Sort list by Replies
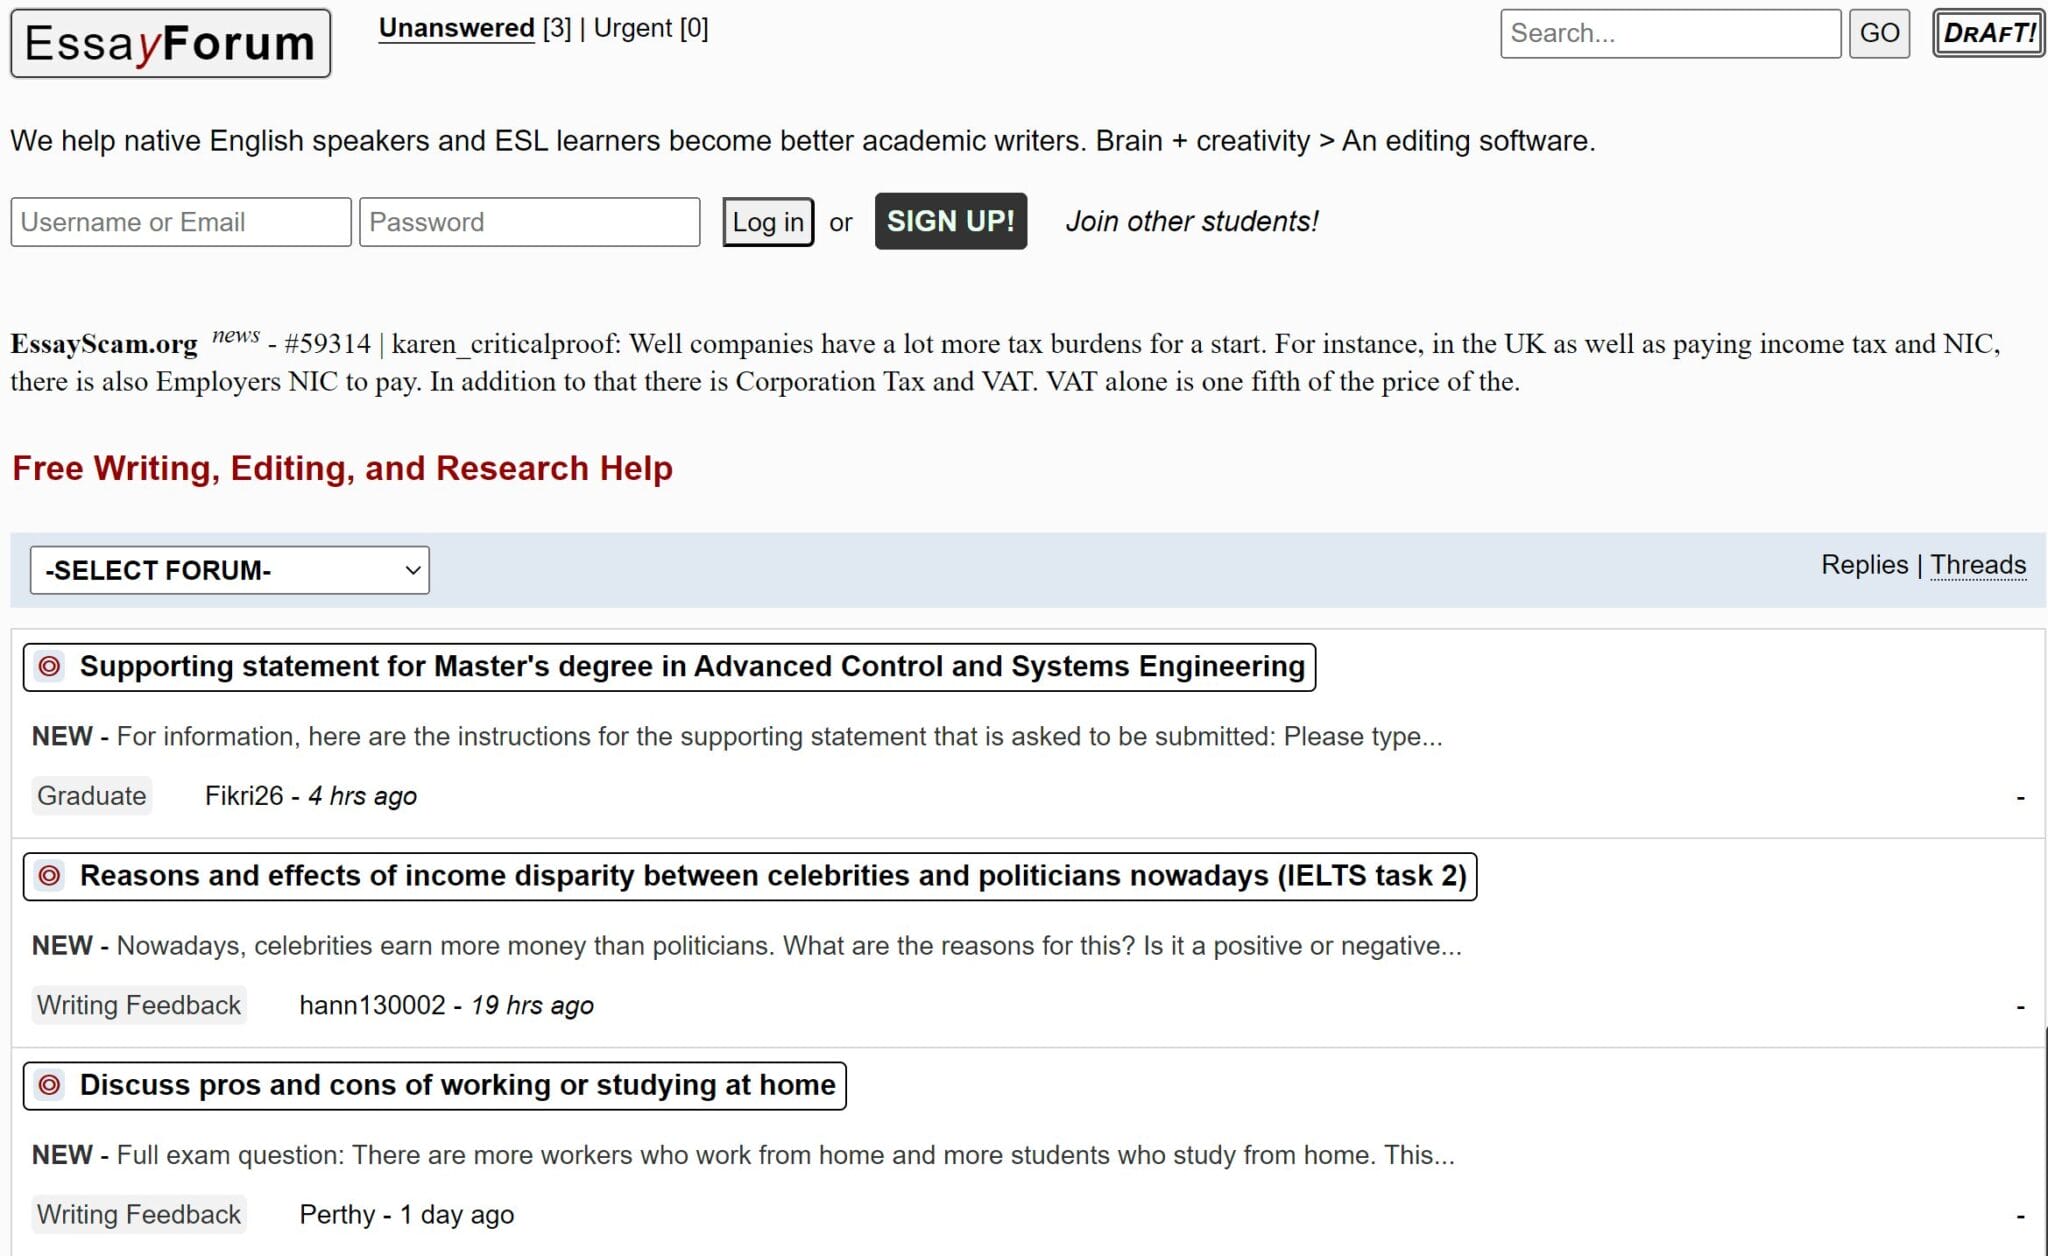The width and height of the screenshot is (2048, 1256). click(x=1864, y=565)
